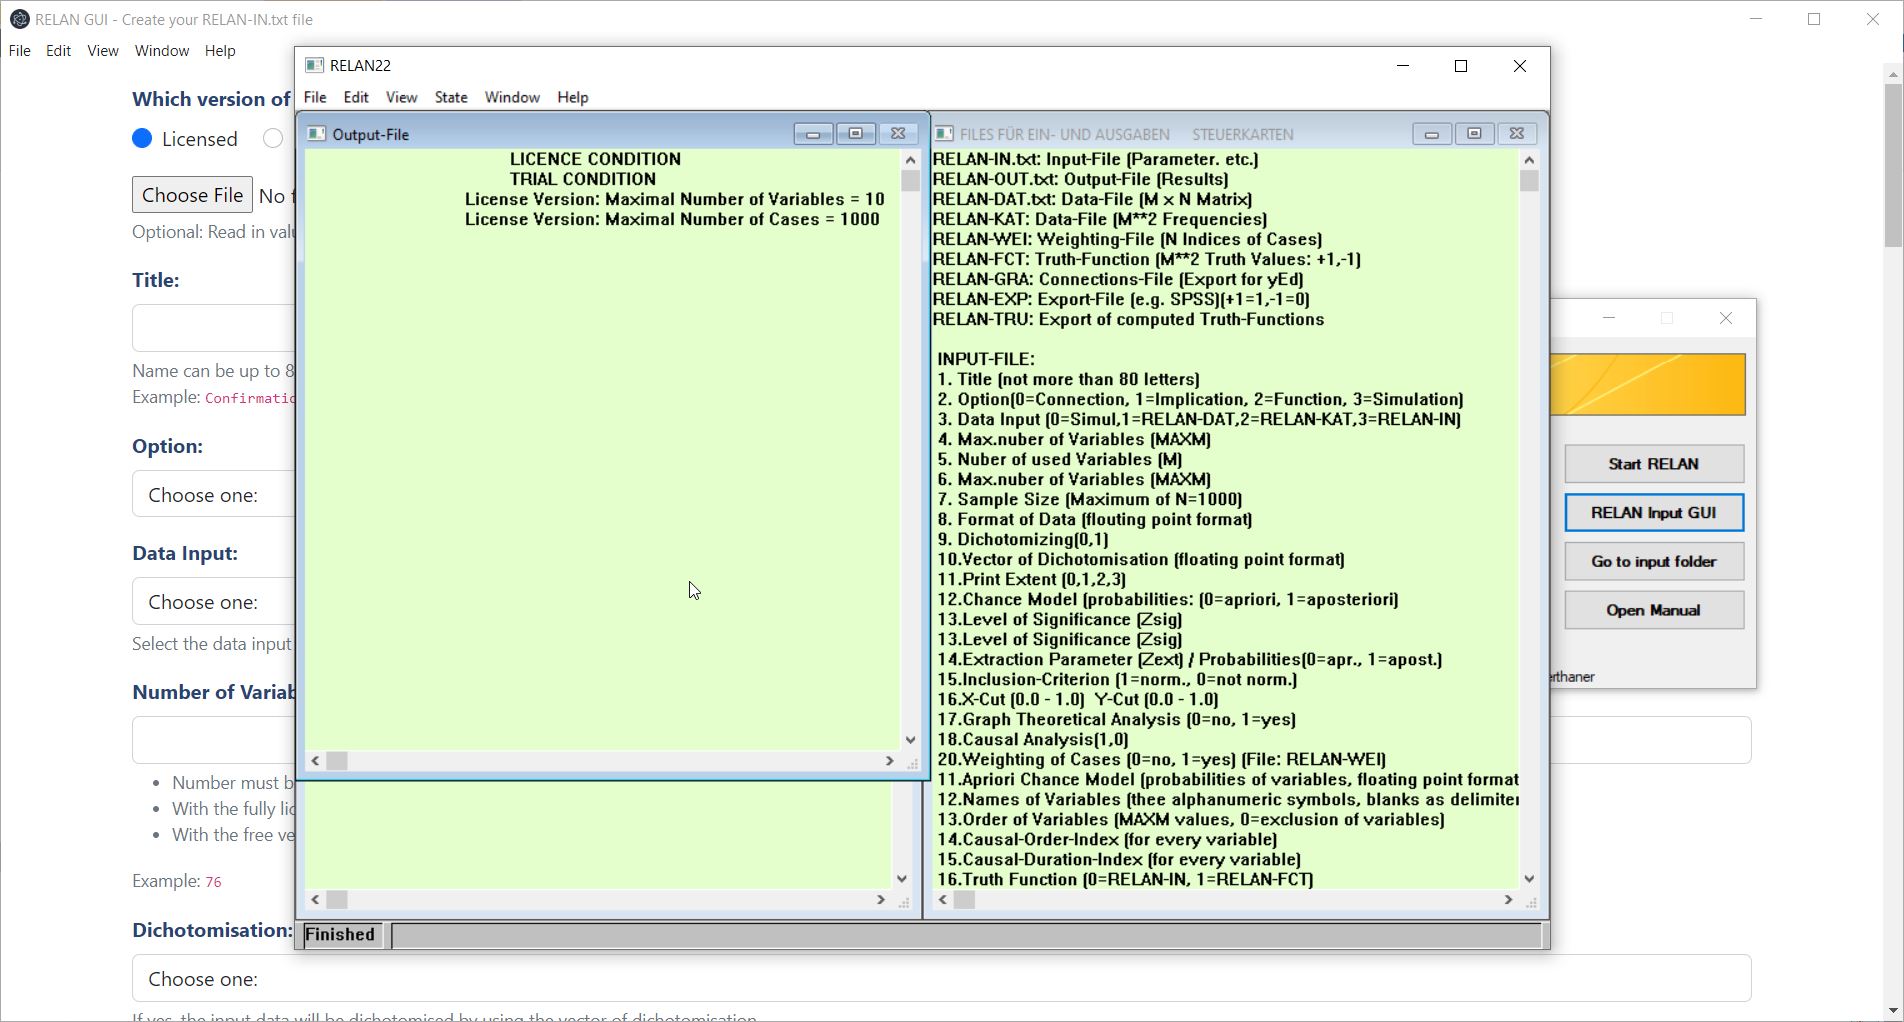Open the State menu in RELAN22
The height and width of the screenshot is (1022, 1904).
[x=450, y=97]
